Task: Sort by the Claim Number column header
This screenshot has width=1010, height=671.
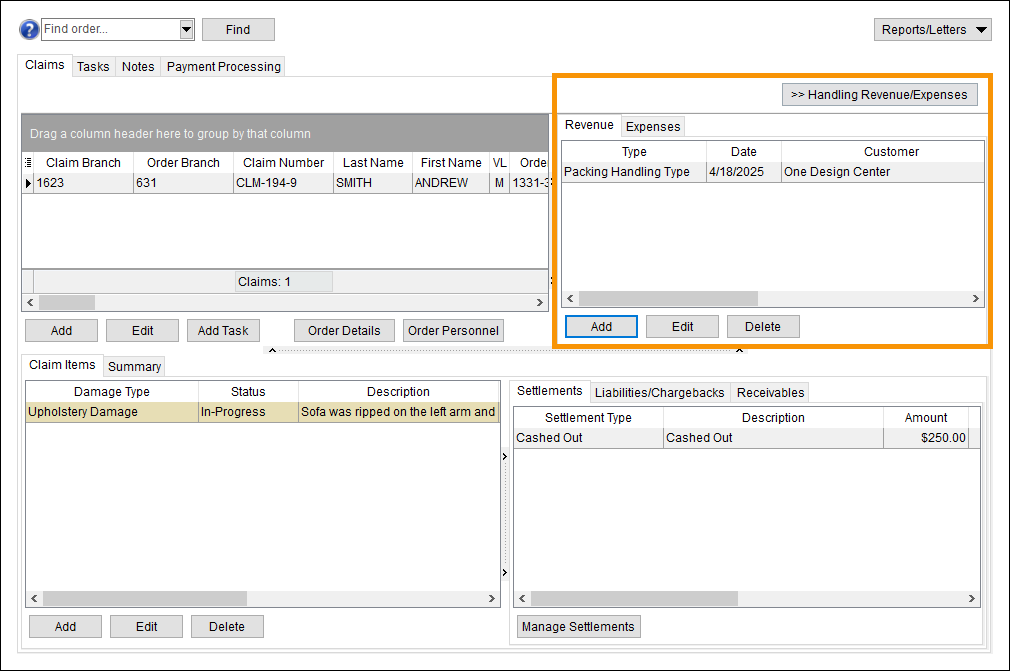Action: click(x=283, y=163)
